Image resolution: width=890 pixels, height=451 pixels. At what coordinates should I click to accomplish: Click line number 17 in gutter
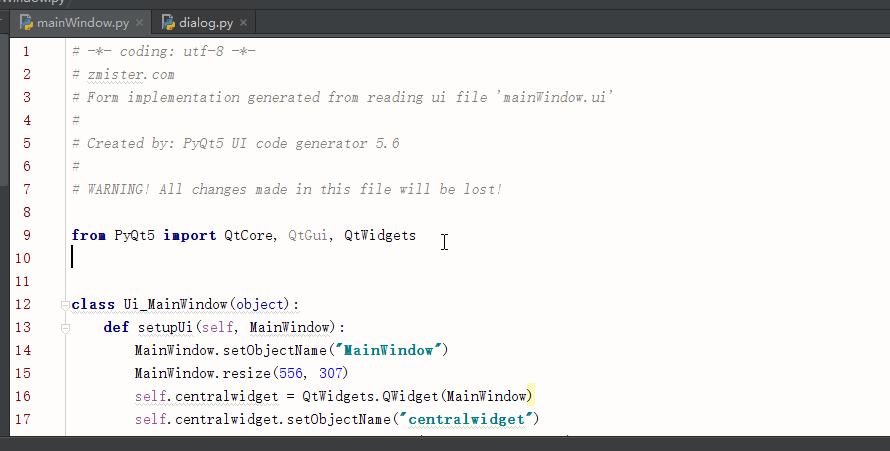(x=23, y=419)
